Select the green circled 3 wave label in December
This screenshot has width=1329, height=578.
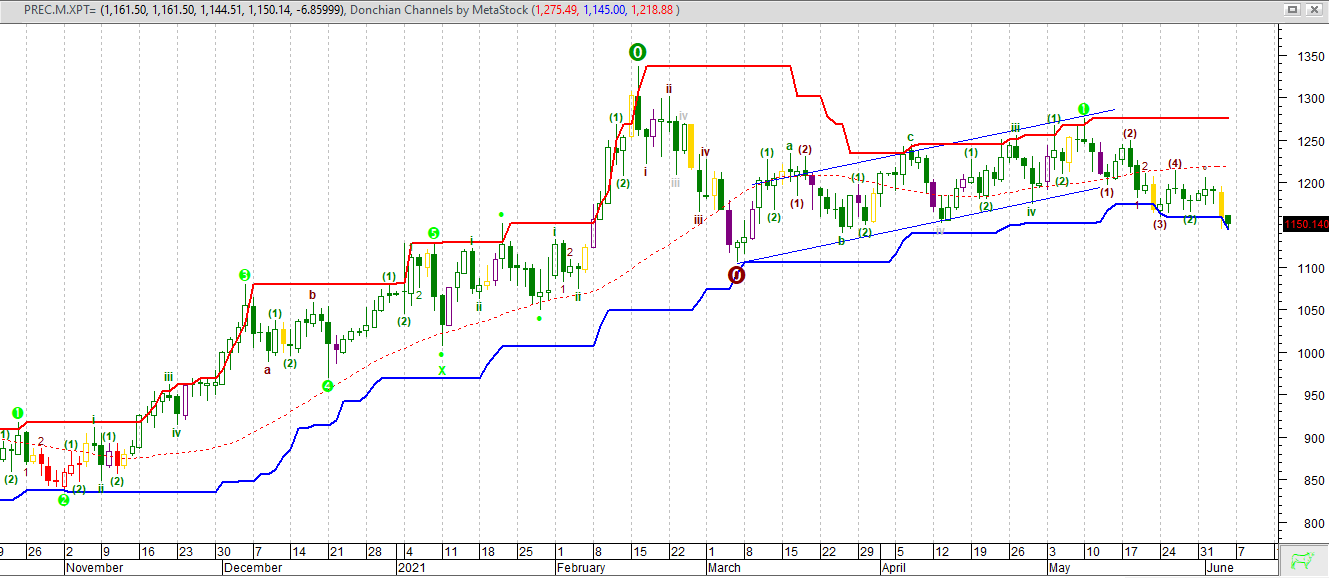[x=244, y=274]
